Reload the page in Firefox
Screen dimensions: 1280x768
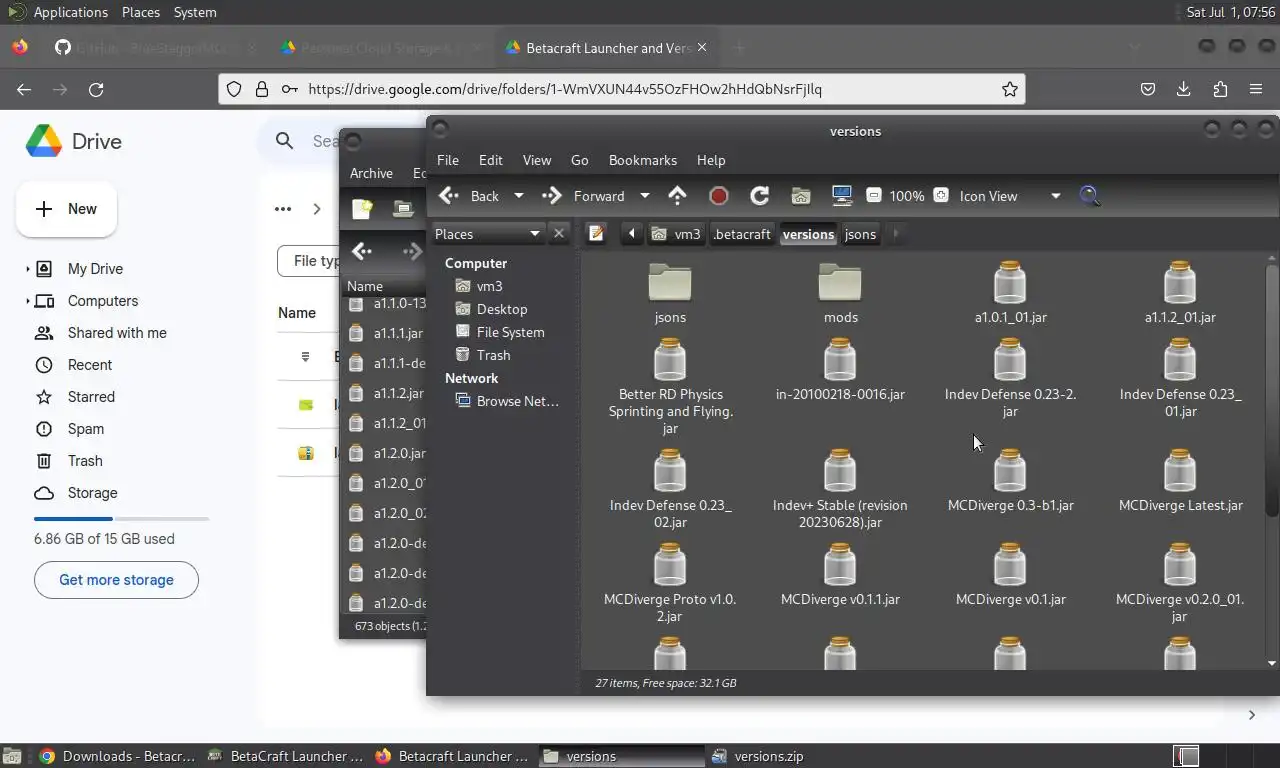(96, 89)
